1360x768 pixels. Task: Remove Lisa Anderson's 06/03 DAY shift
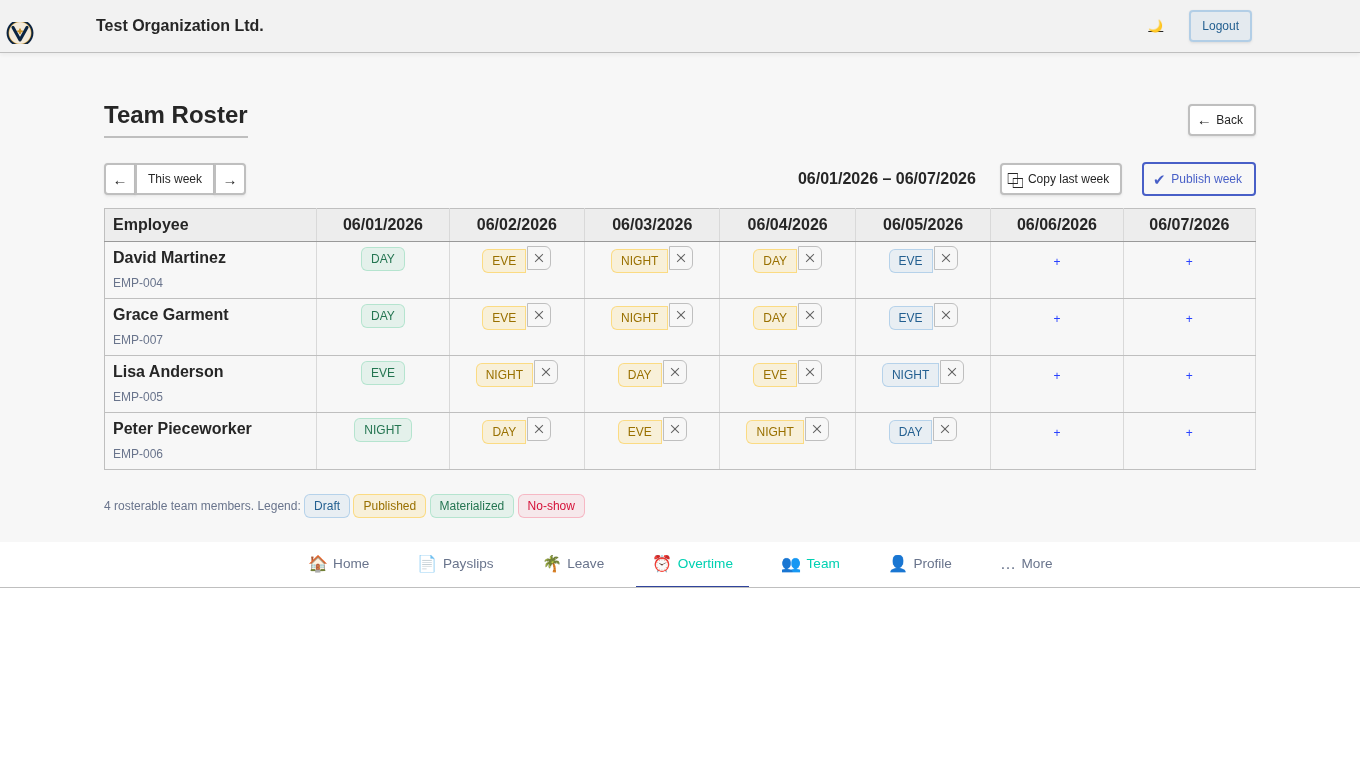tap(675, 372)
